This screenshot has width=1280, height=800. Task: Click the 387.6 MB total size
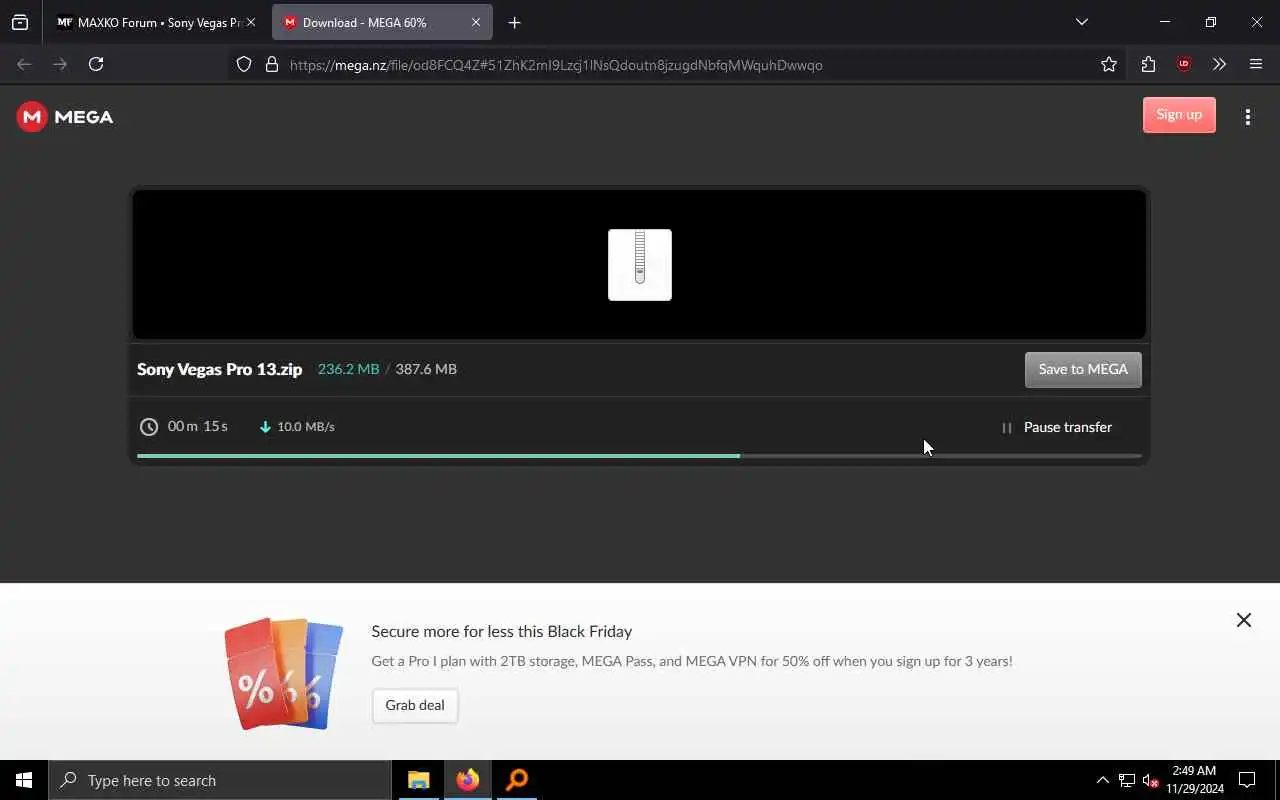tap(426, 369)
